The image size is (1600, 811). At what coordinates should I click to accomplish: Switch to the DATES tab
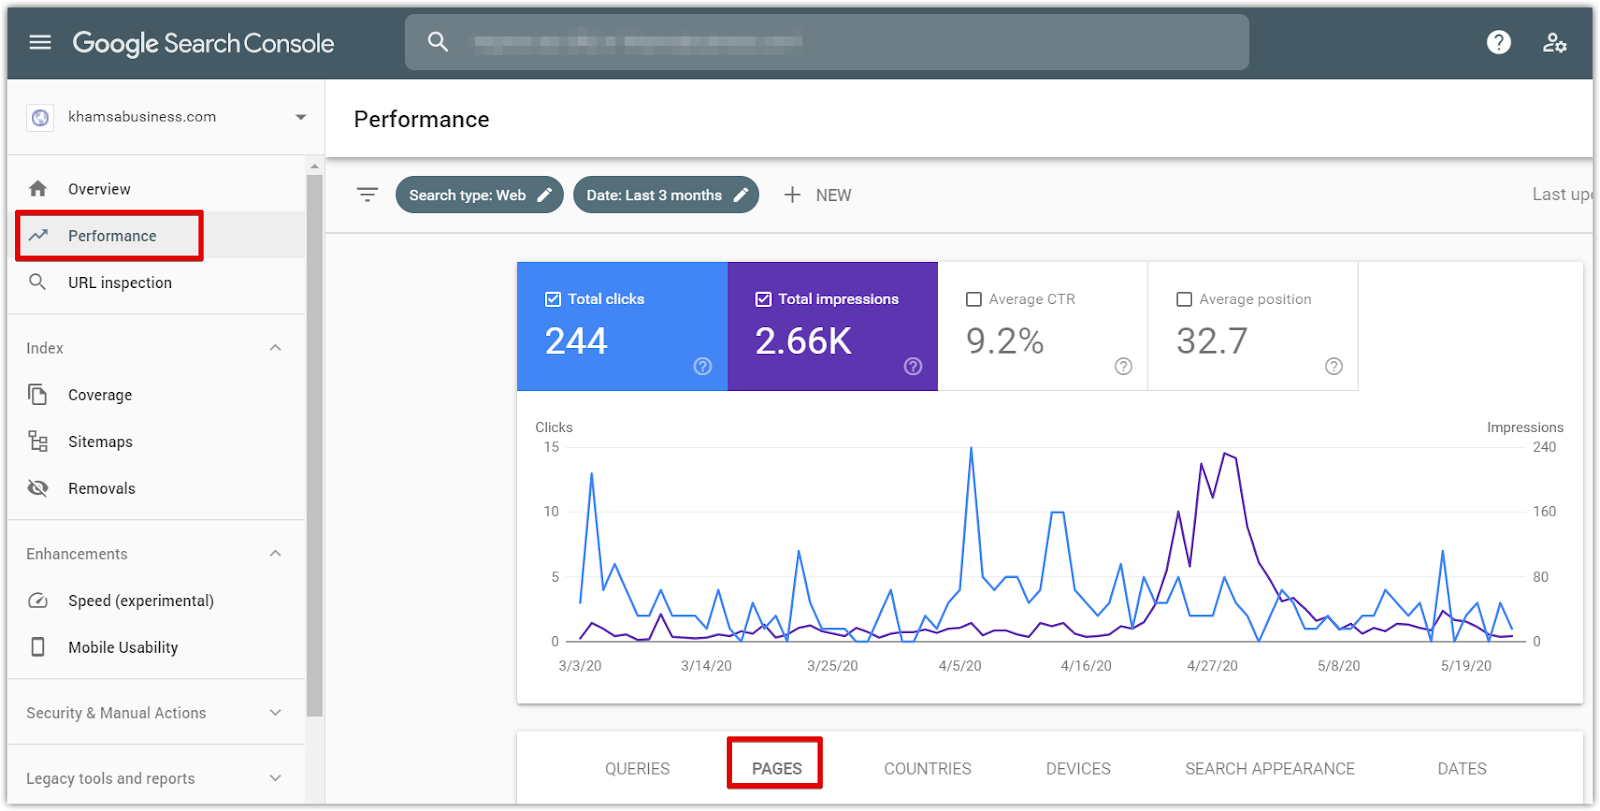coord(1462,768)
